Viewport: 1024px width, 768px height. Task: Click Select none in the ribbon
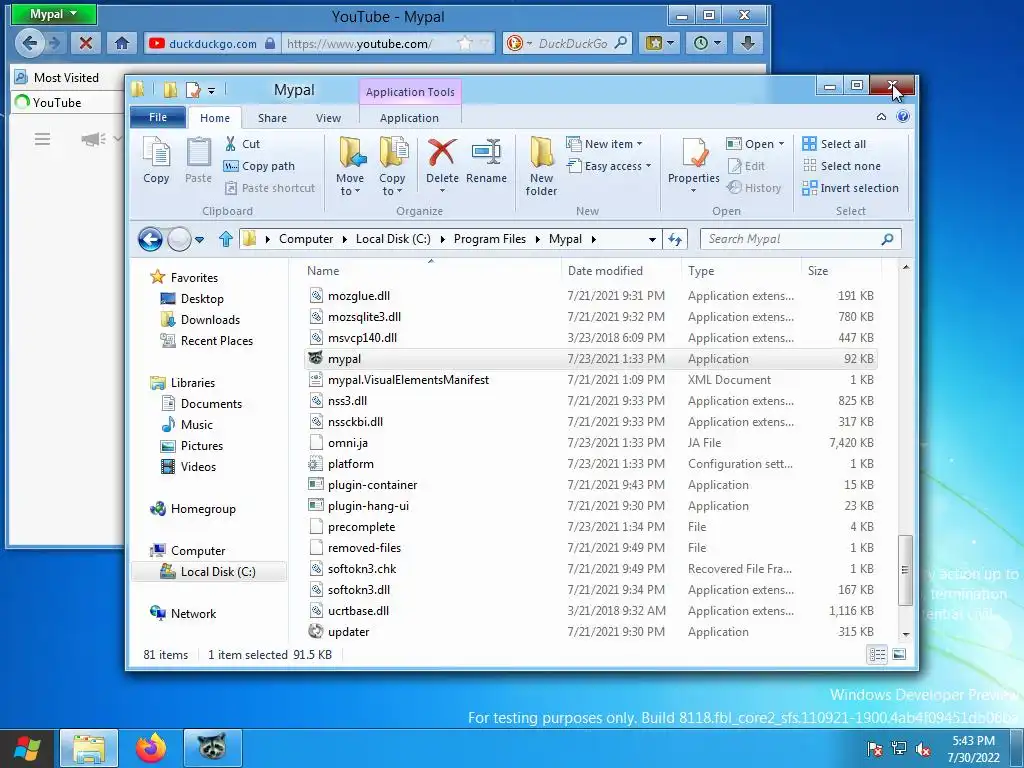point(842,166)
